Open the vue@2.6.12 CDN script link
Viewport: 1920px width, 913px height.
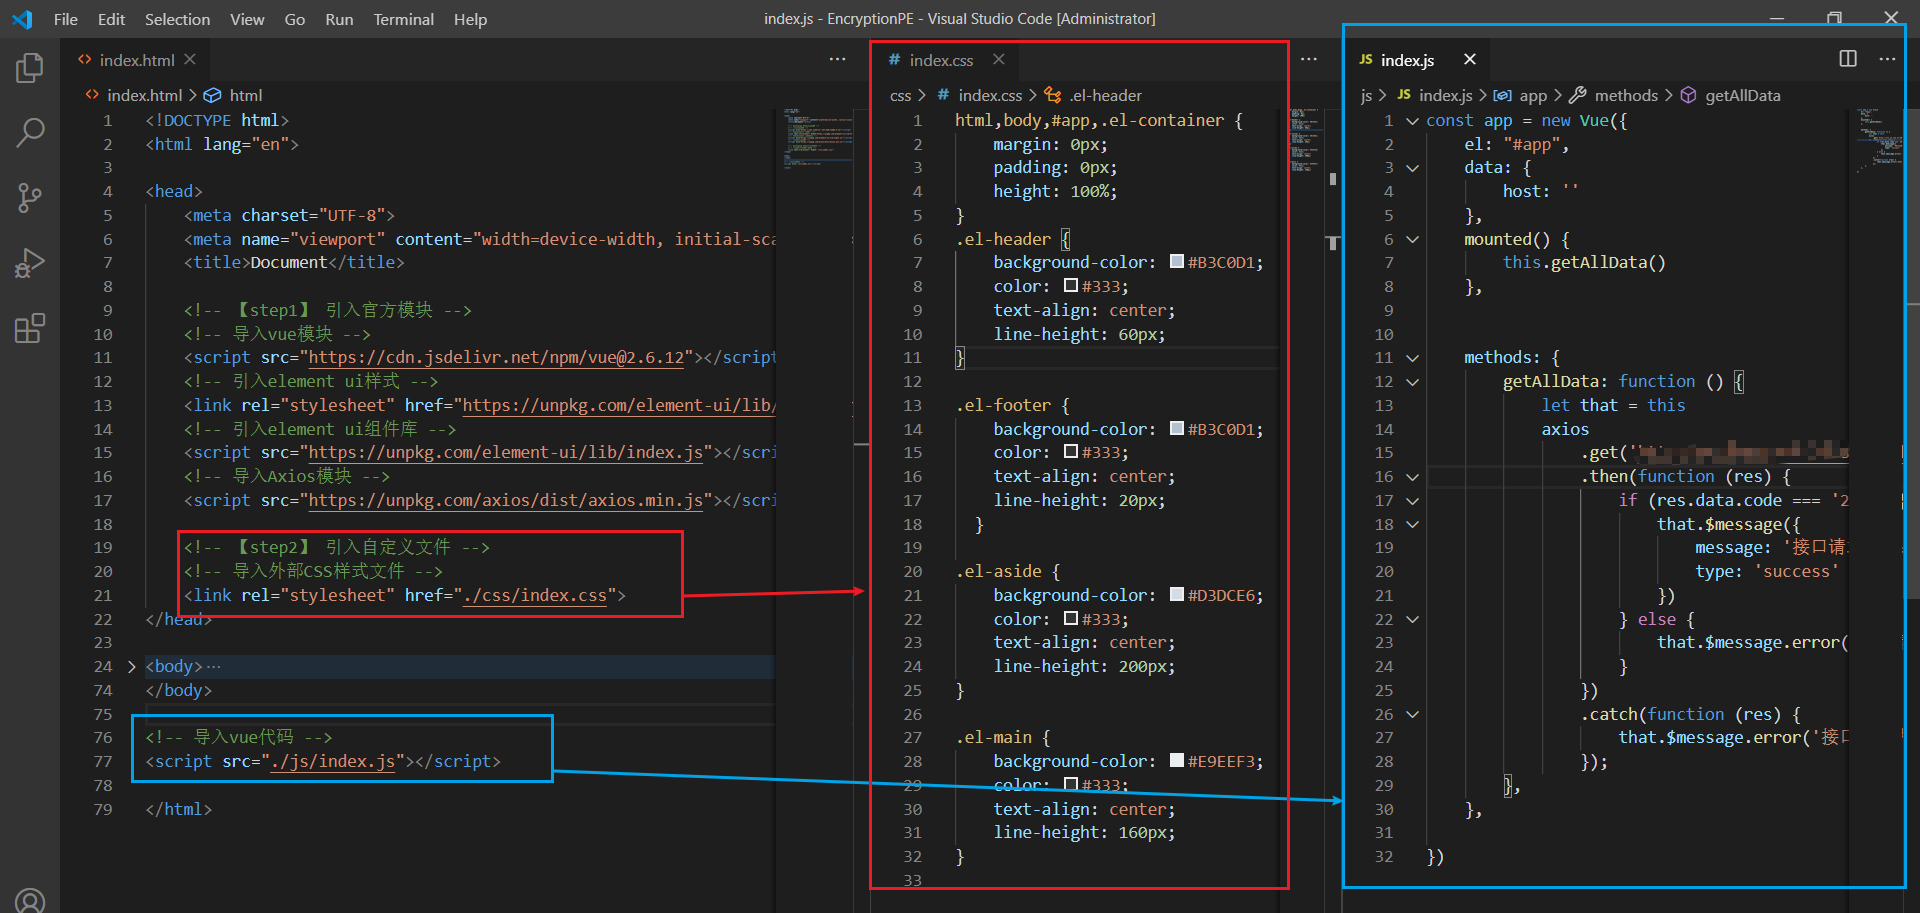point(496,358)
